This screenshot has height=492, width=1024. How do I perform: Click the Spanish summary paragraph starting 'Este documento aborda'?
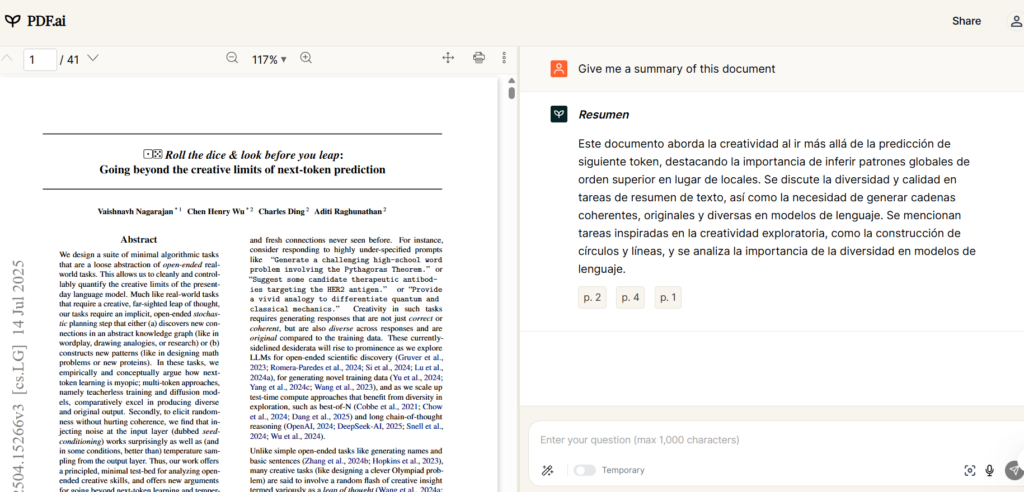click(x=776, y=206)
